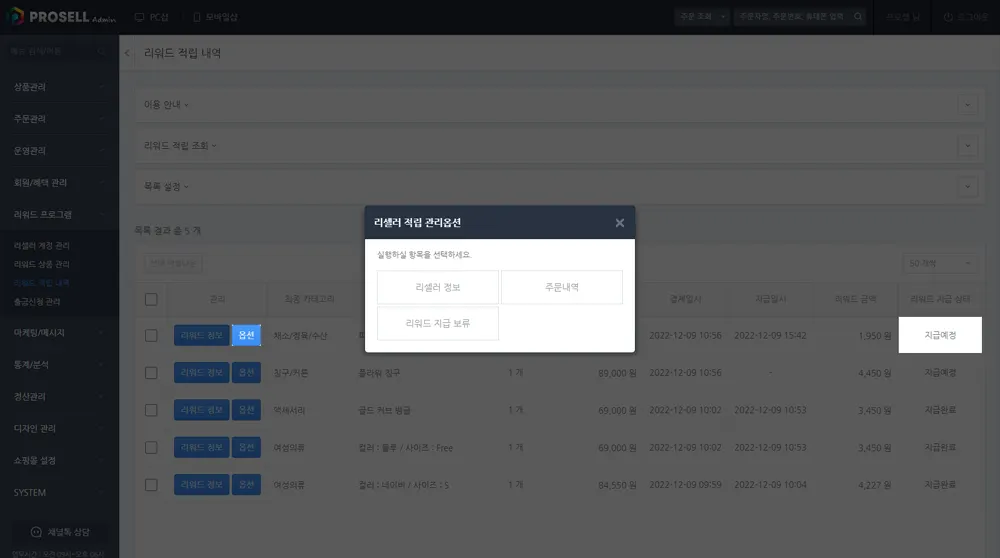Open 채널톡 상담 chat
This screenshot has width=1000, height=558.
pyautogui.click(x=59, y=532)
